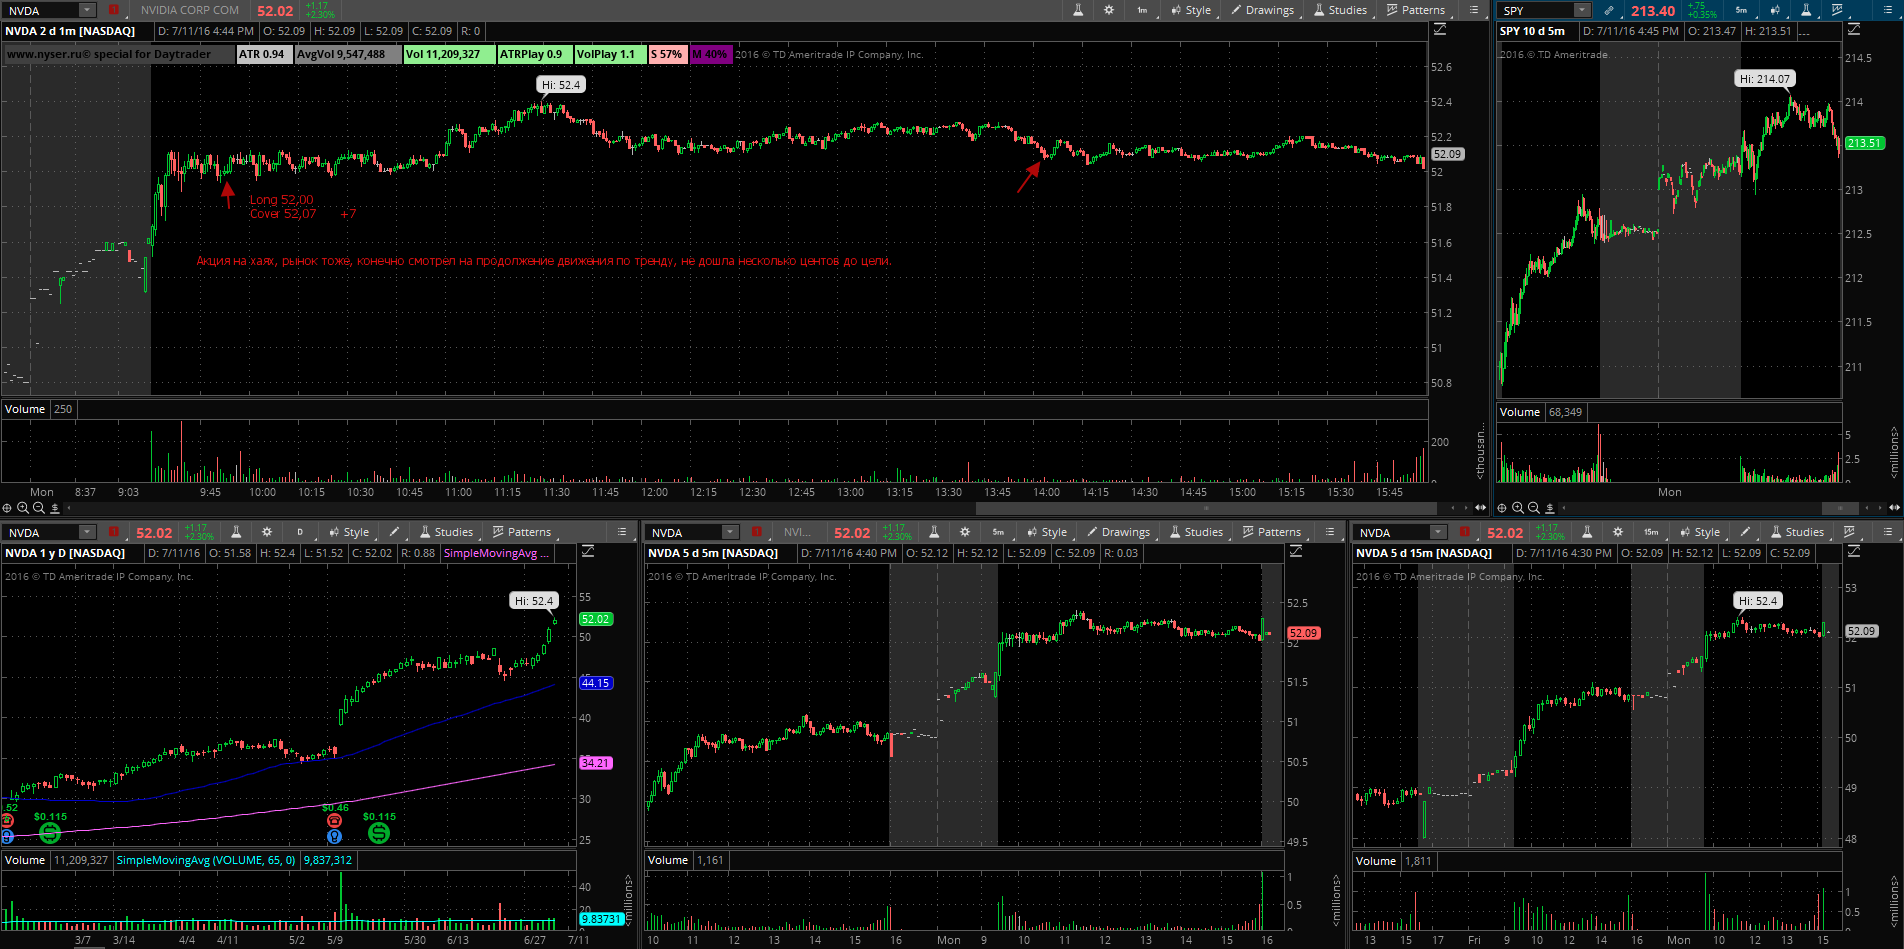This screenshot has width=1904, height=949.
Task: Open the style candle icon in SPY toolbar
Action: [x=1775, y=10]
